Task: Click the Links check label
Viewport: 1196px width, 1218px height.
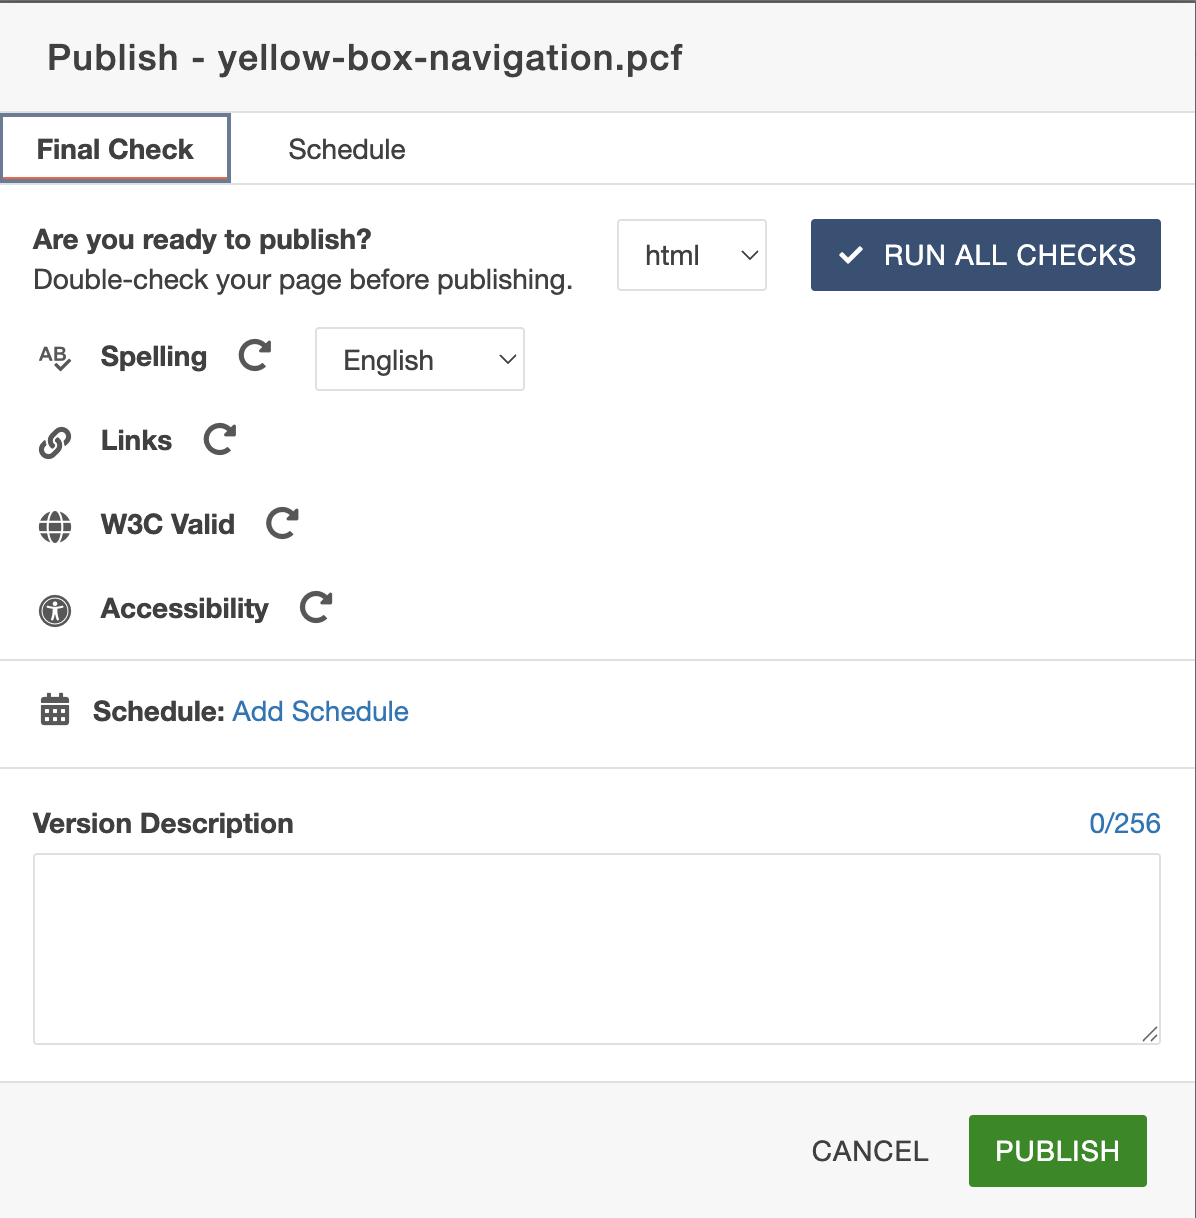Action: click(x=136, y=440)
